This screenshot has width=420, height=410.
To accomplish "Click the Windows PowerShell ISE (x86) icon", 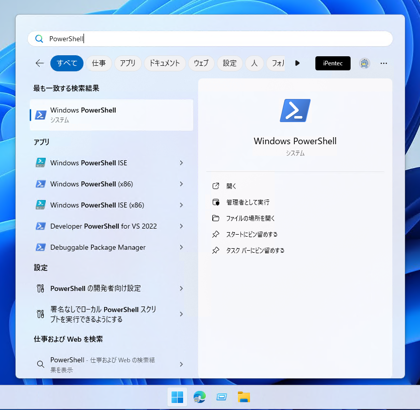I will (x=41, y=205).
